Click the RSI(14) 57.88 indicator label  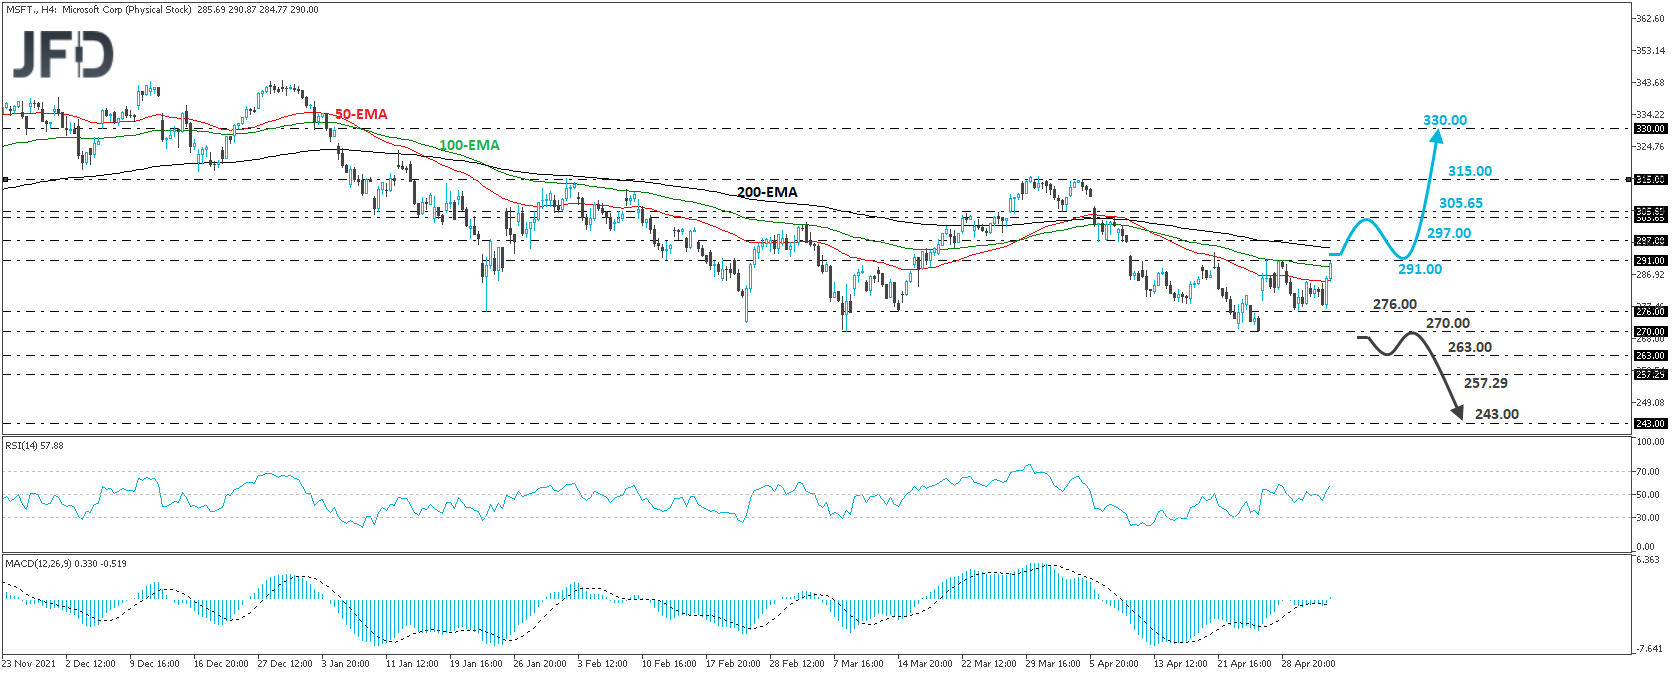pyautogui.click(x=34, y=446)
